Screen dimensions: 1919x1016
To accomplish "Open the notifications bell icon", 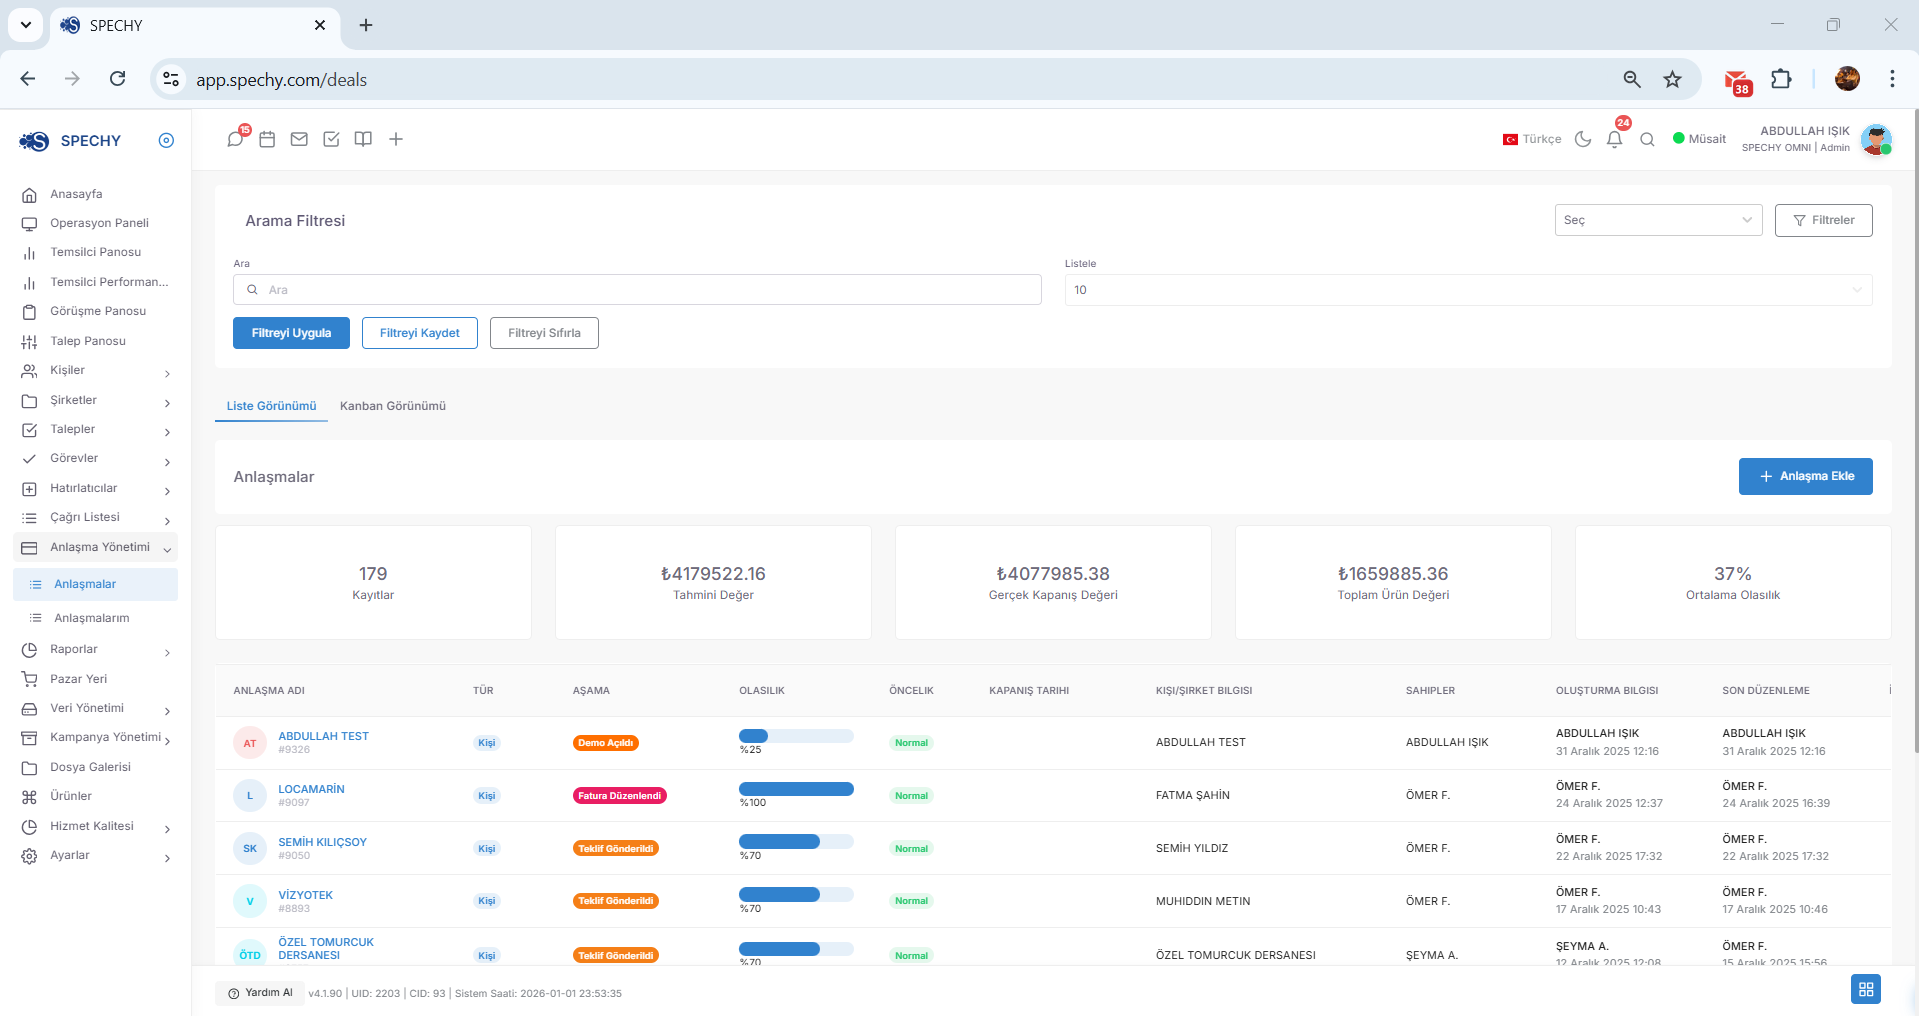I will (1614, 139).
